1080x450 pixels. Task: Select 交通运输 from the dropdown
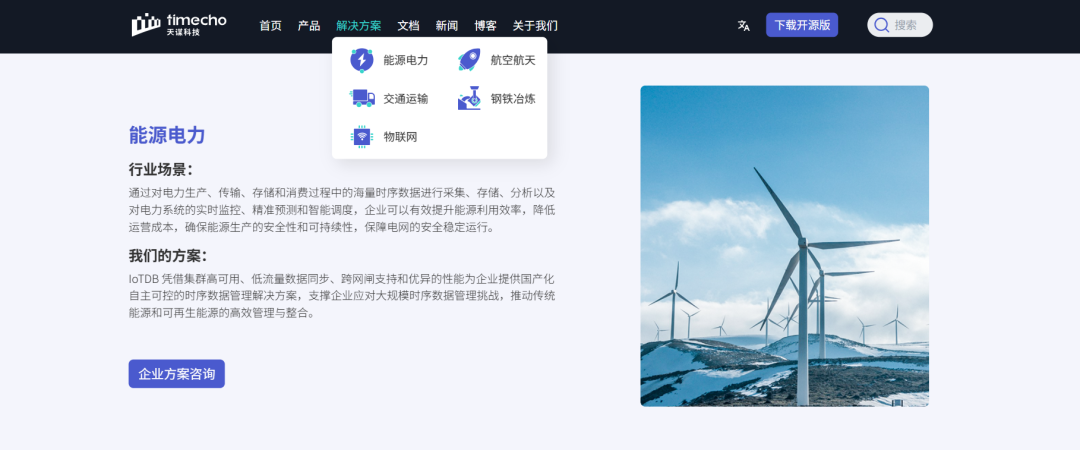406,99
